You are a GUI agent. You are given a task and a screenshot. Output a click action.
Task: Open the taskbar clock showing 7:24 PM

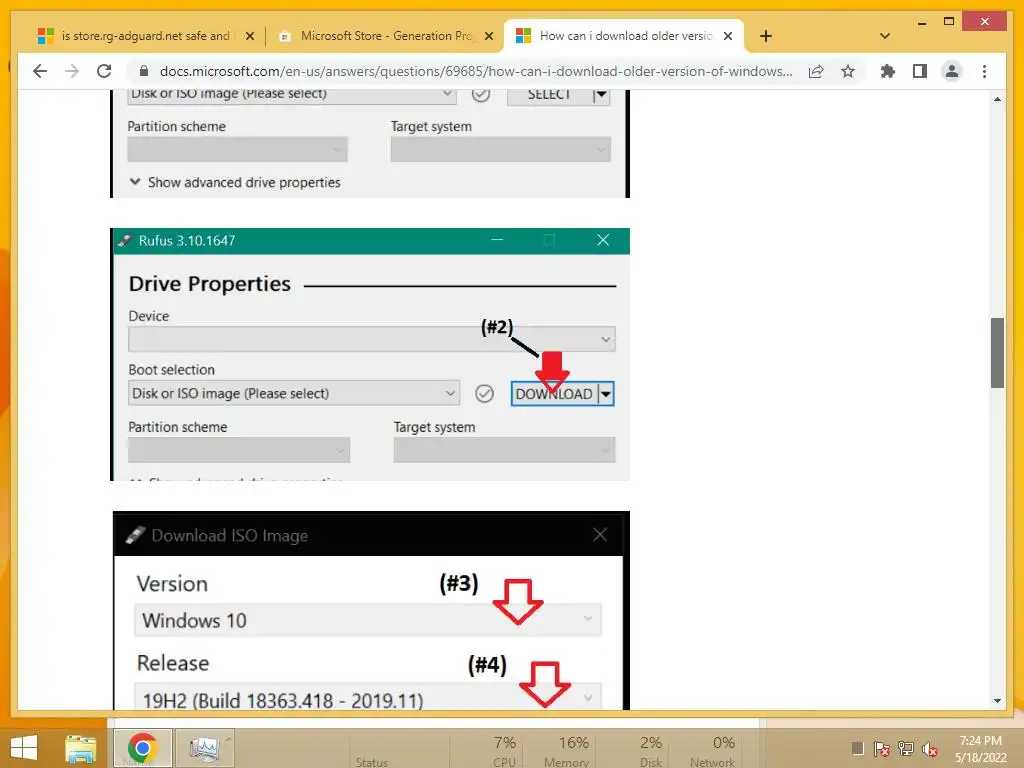tap(981, 749)
